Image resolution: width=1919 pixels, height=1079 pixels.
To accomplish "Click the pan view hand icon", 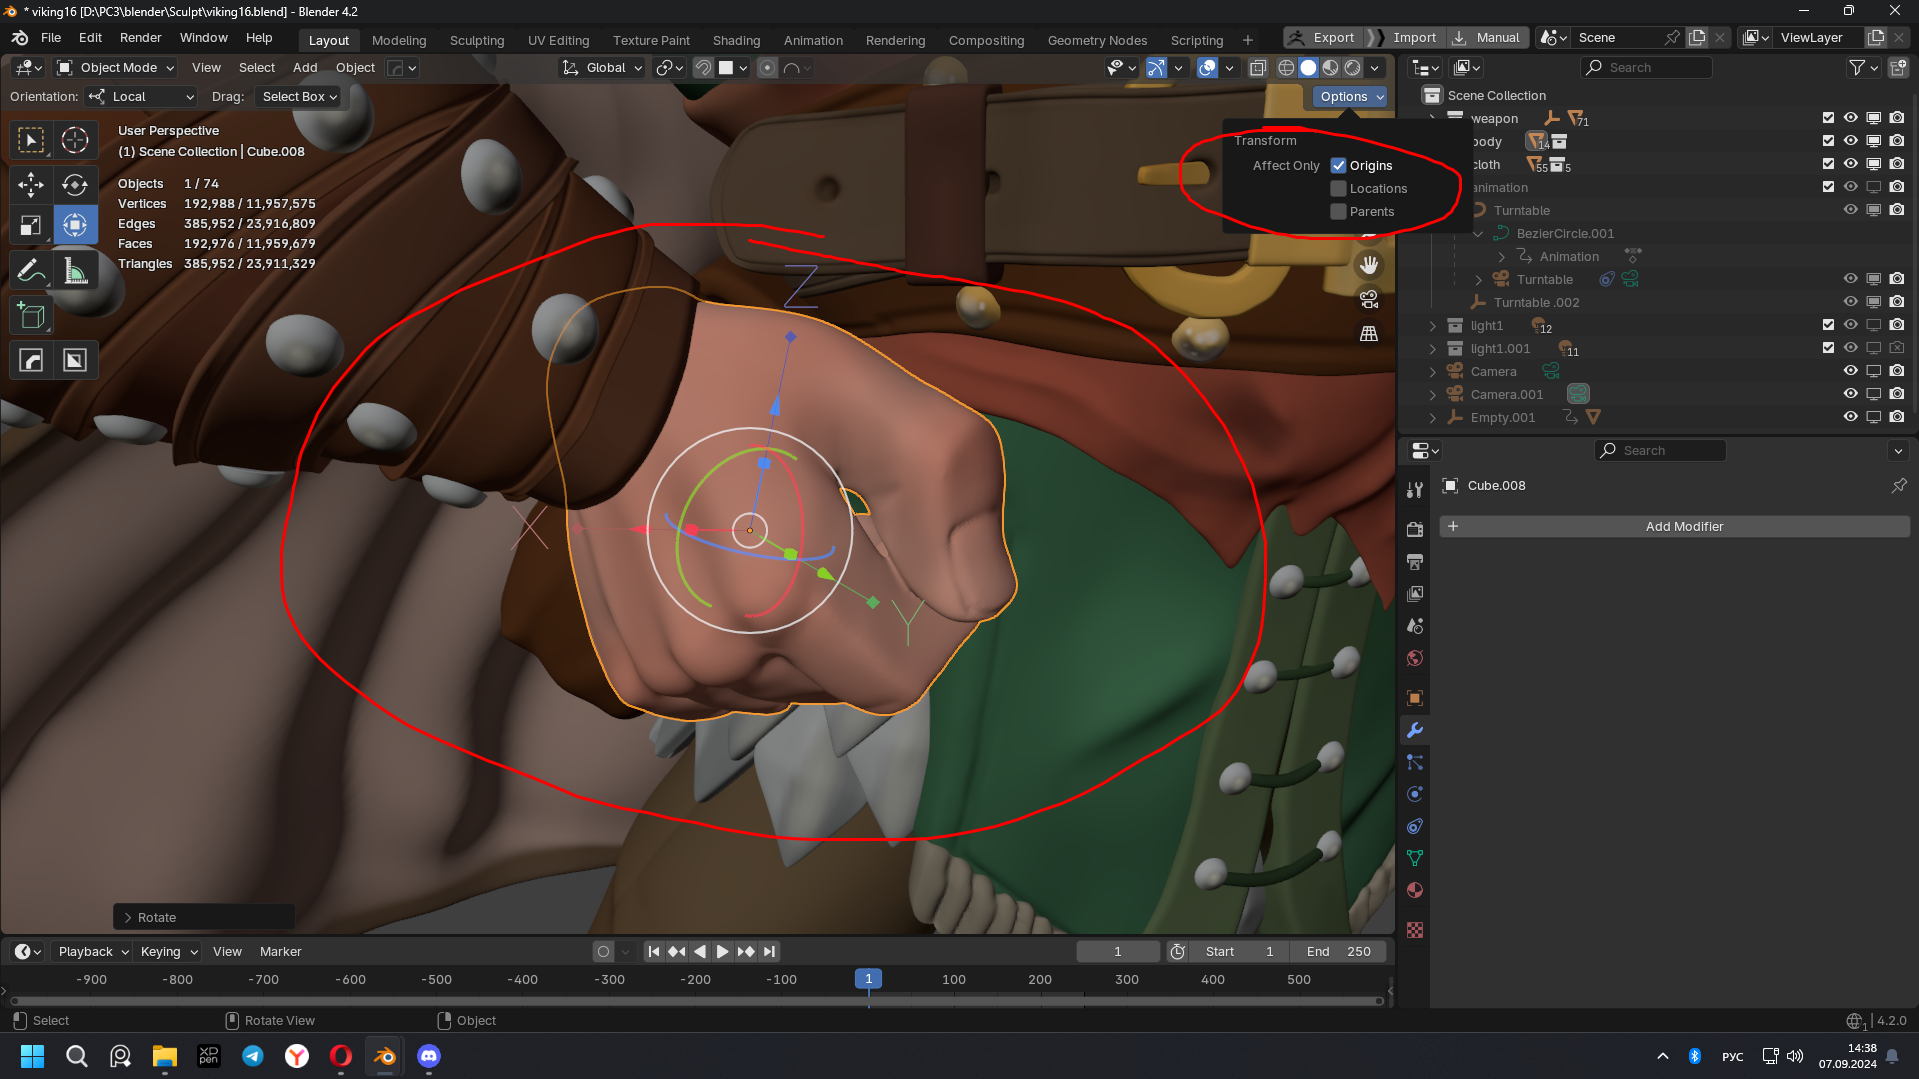I will [1369, 265].
